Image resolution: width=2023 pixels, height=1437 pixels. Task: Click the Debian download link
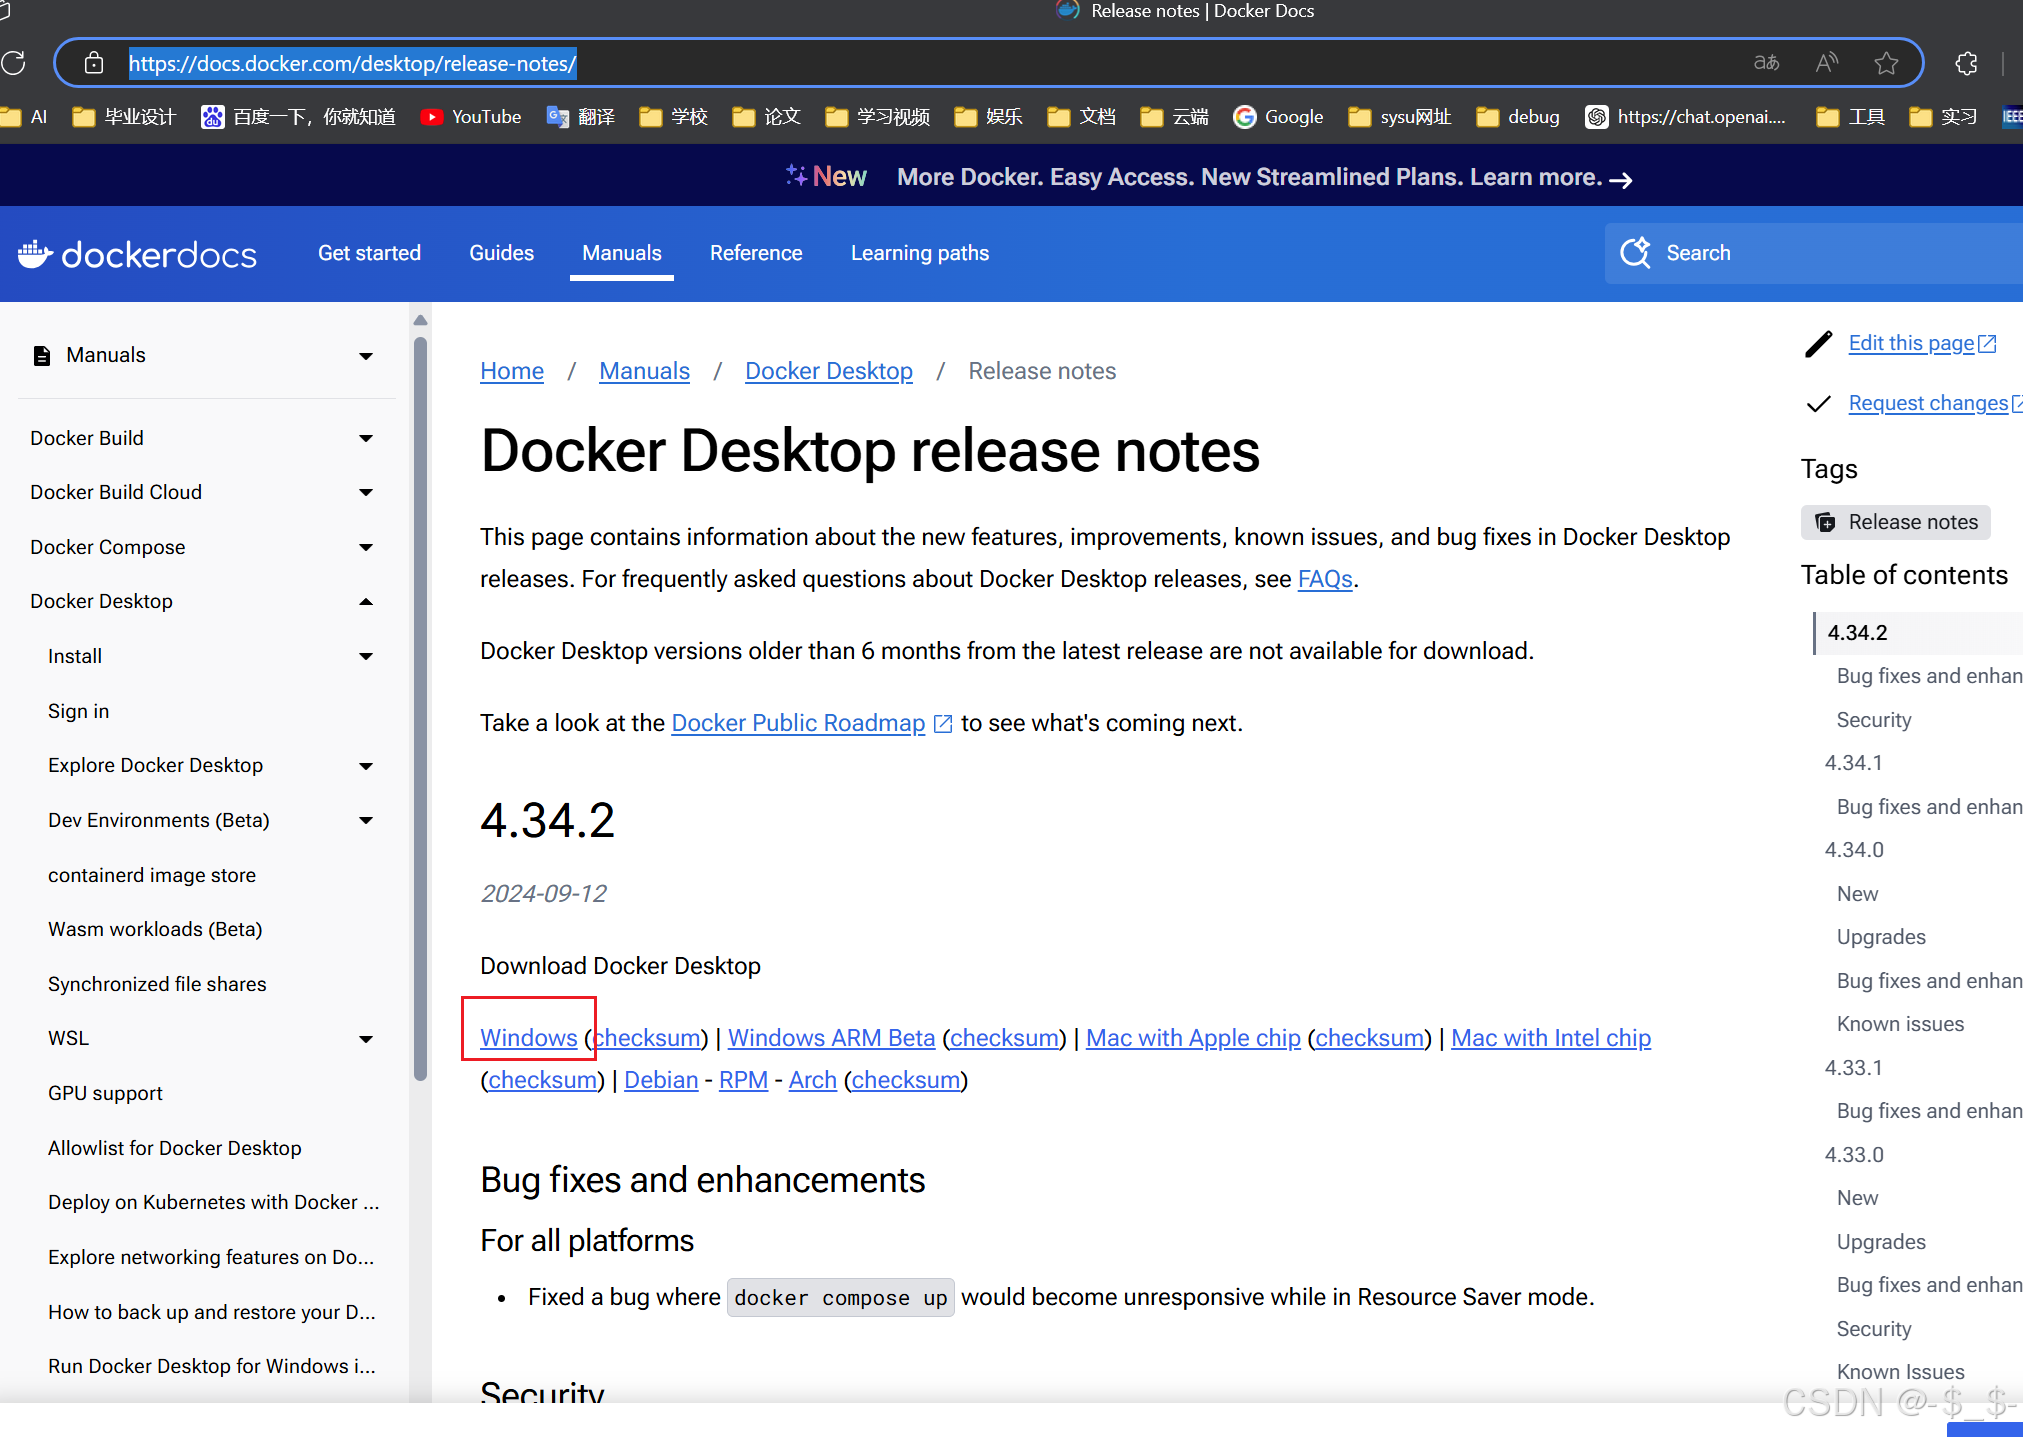[661, 1080]
